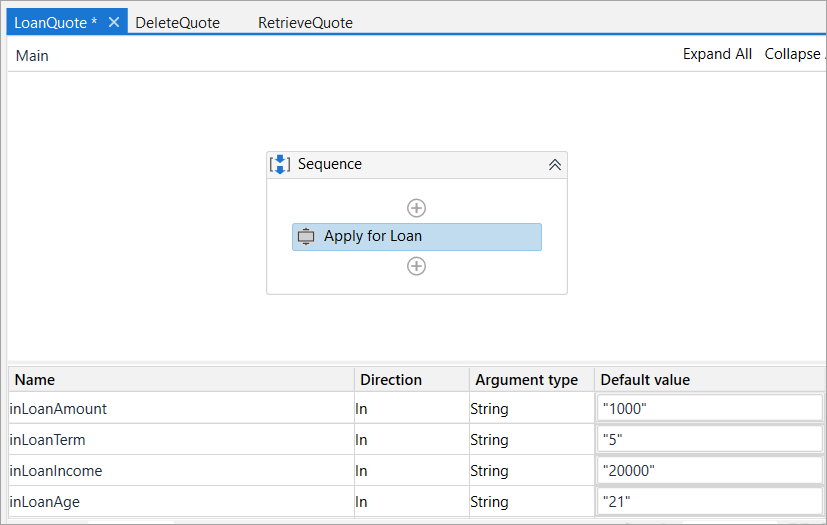The width and height of the screenshot is (827, 525).
Task: Switch to the RetrieveQuote tab
Action: 305,22
